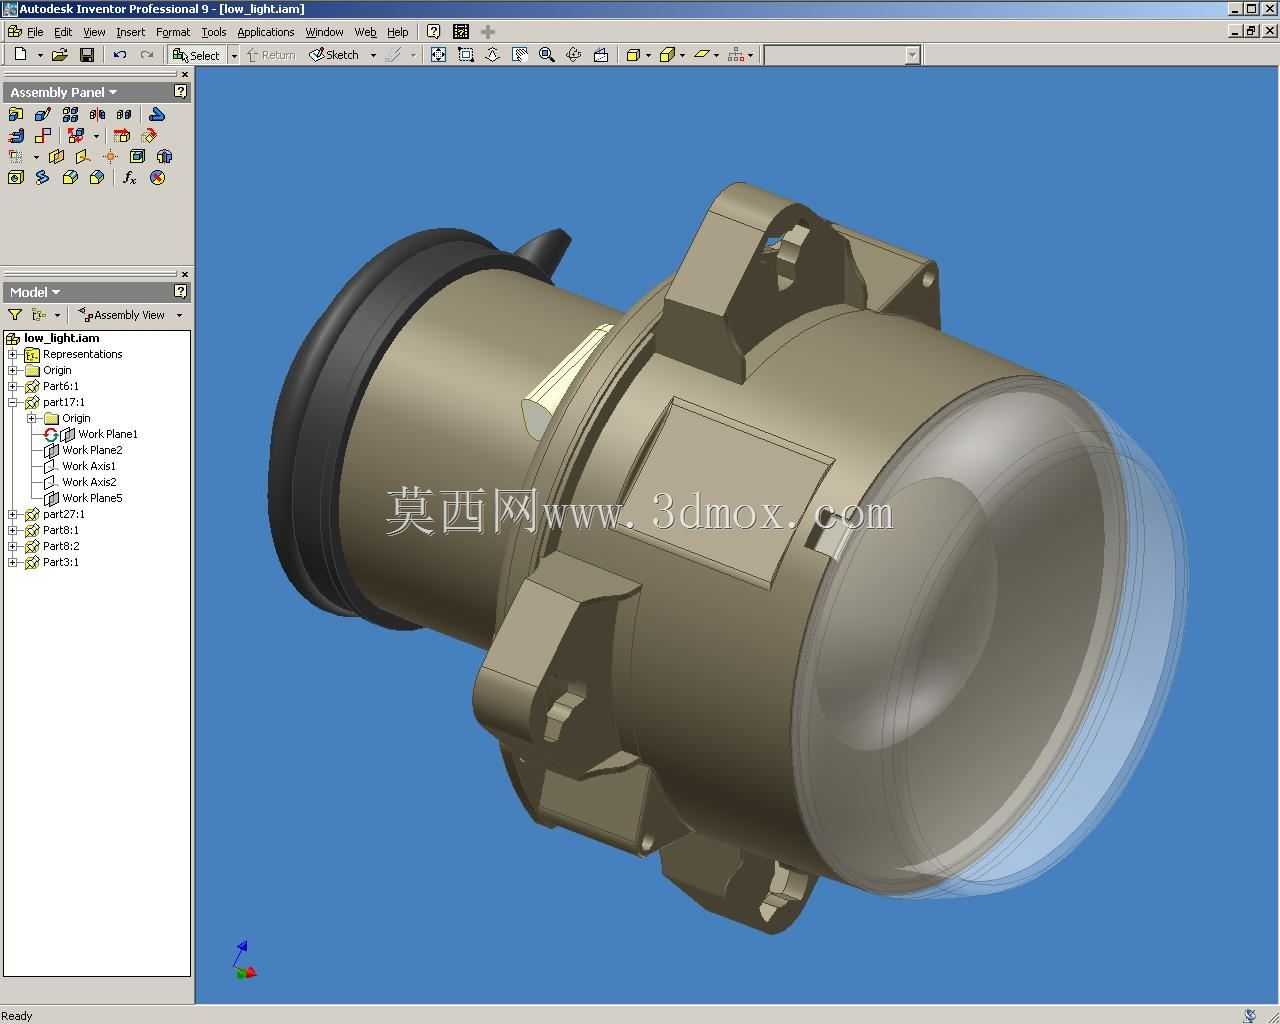Activate the Zoom Window tool
The height and width of the screenshot is (1024, 1280).
click(465, 55)
